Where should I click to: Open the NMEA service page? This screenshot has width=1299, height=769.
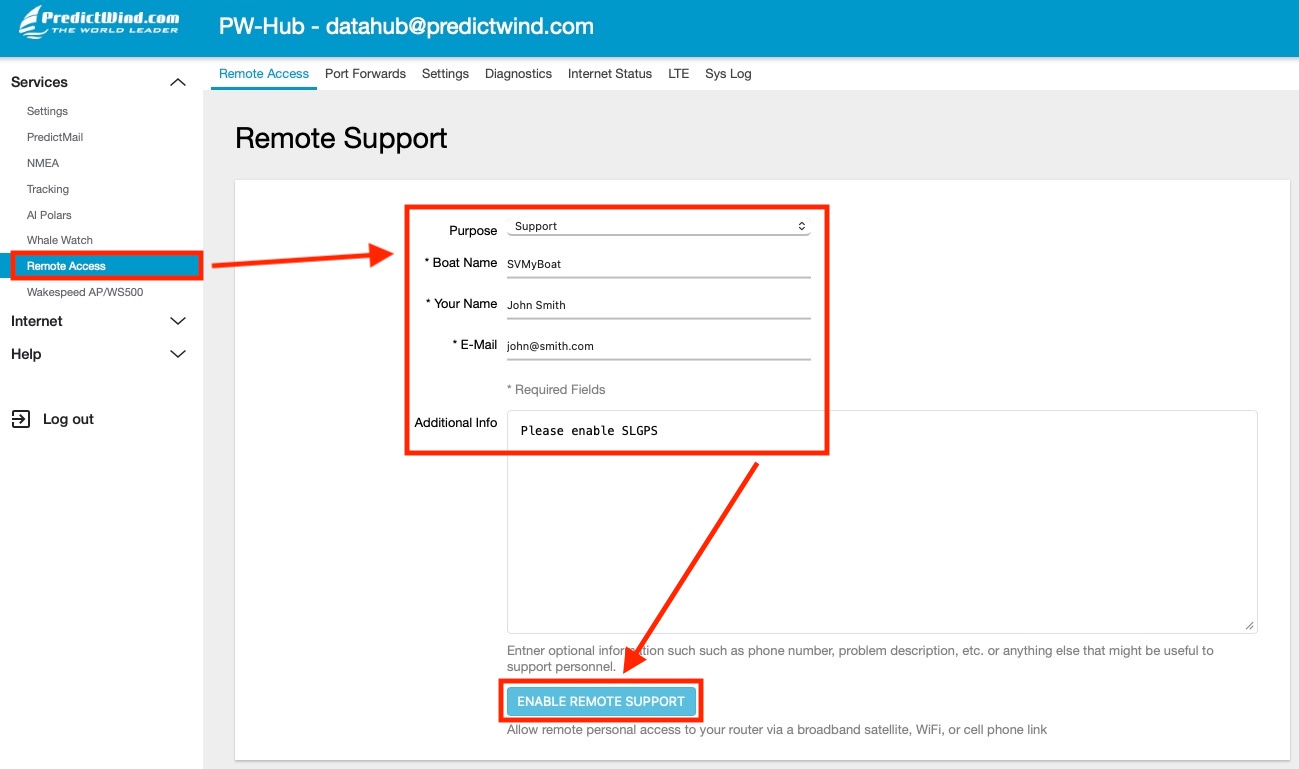click(43, 162)
